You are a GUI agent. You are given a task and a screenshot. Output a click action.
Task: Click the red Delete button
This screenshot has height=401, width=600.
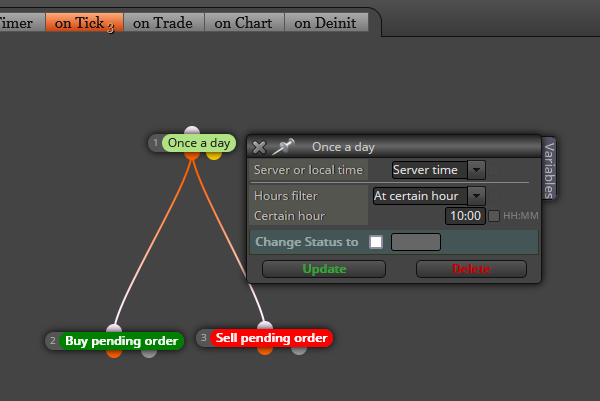[x=471, y=269]
